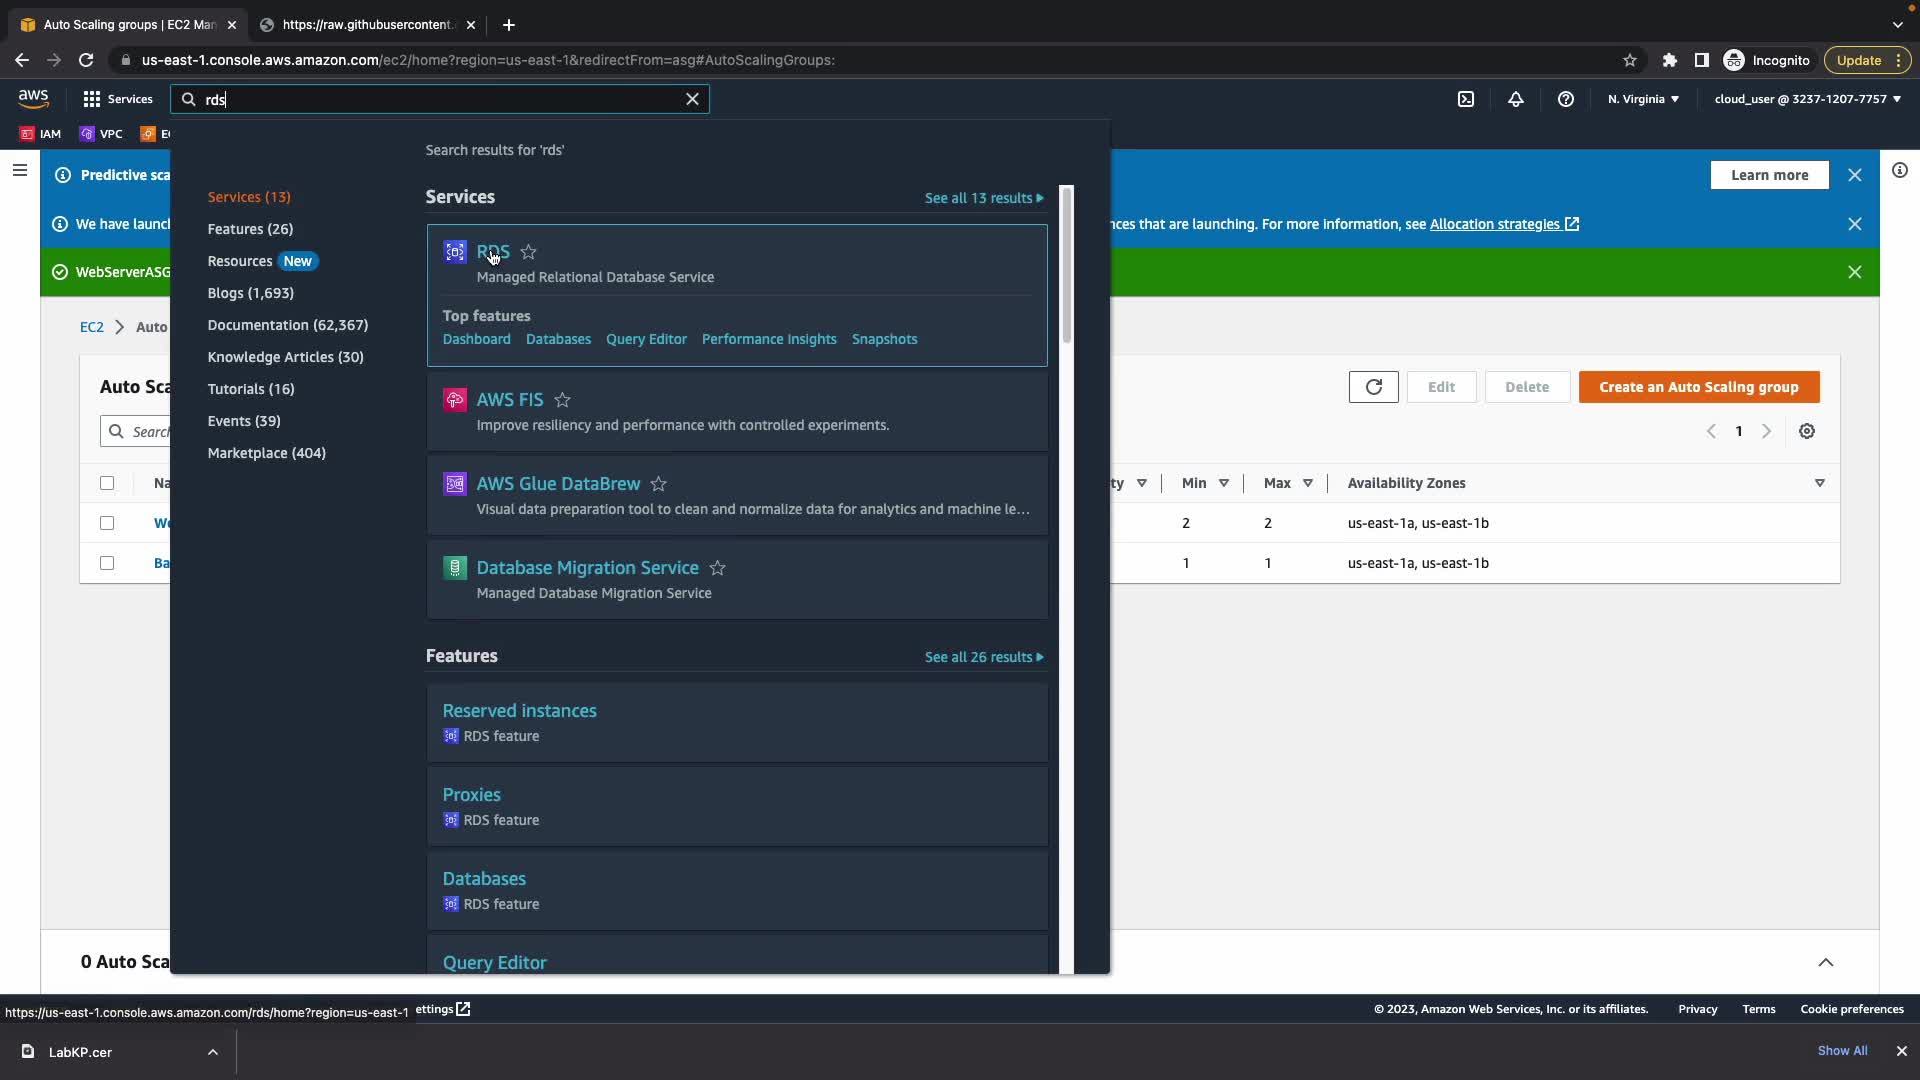Open the AWS CloudShell icon
Viewport: 1920px width, 1080px height.
tap(1466, 99)
